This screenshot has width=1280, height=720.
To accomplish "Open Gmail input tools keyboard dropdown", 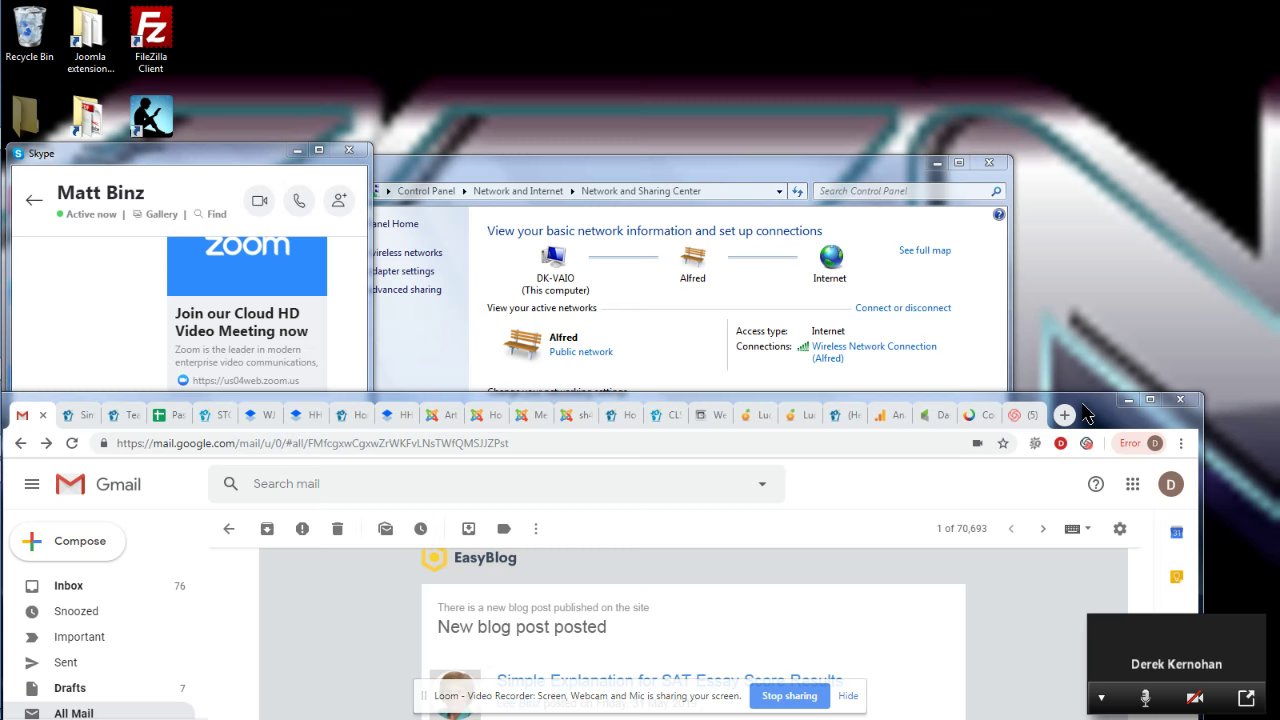I will coord(1077,529).
